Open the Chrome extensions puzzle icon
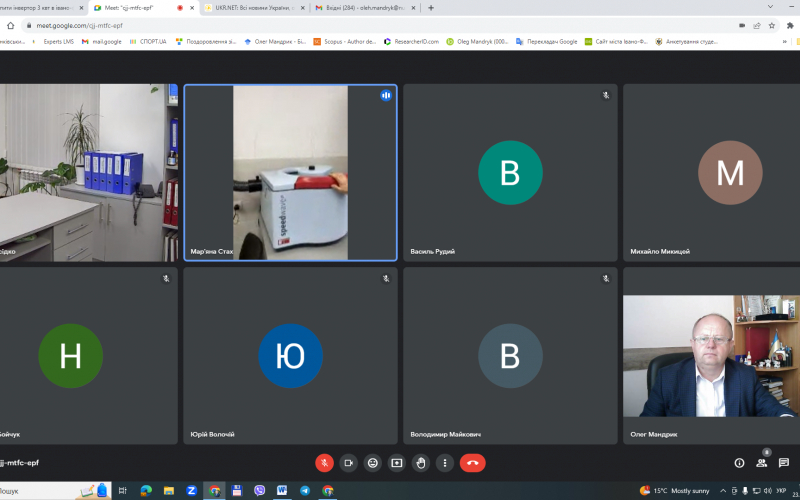Image resolution: width=800 pixels, height=500 pixels. (790, 26)
